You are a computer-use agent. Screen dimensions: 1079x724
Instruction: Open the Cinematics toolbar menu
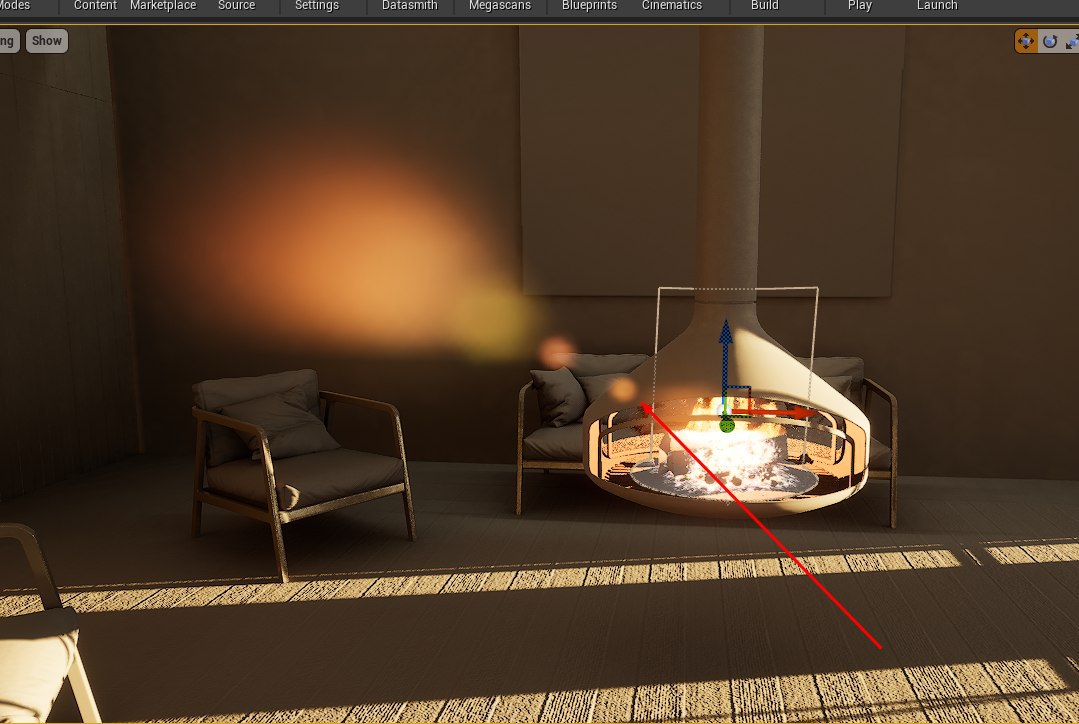[672, 6]
